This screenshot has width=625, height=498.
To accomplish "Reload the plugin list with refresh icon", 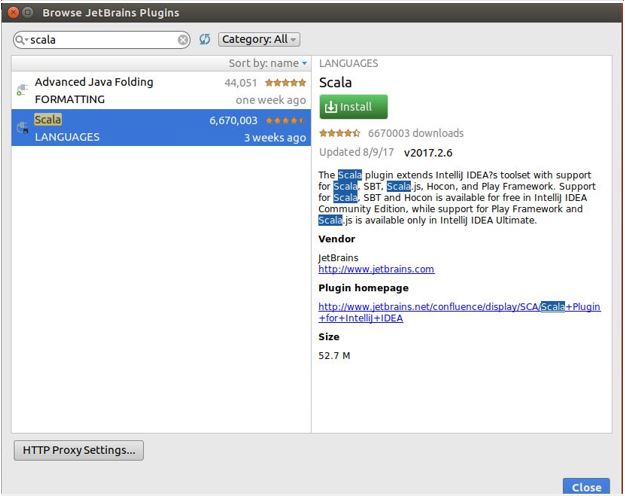I will (x=204, y=39).
